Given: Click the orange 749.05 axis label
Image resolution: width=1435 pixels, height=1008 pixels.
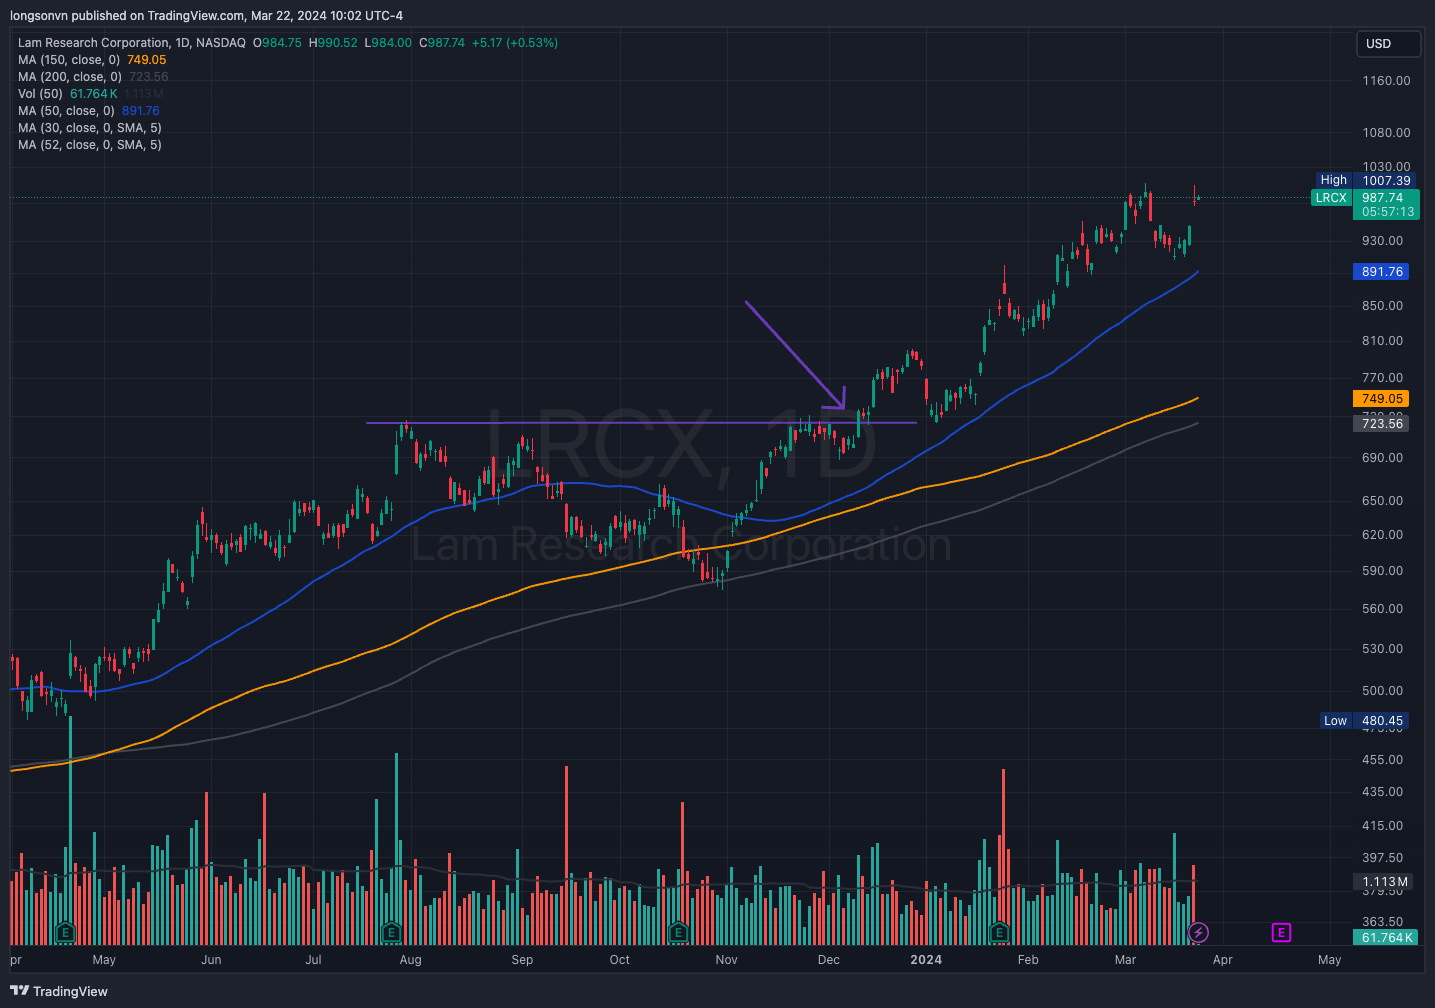Looking at the screenshot, I should (1382, 399).
